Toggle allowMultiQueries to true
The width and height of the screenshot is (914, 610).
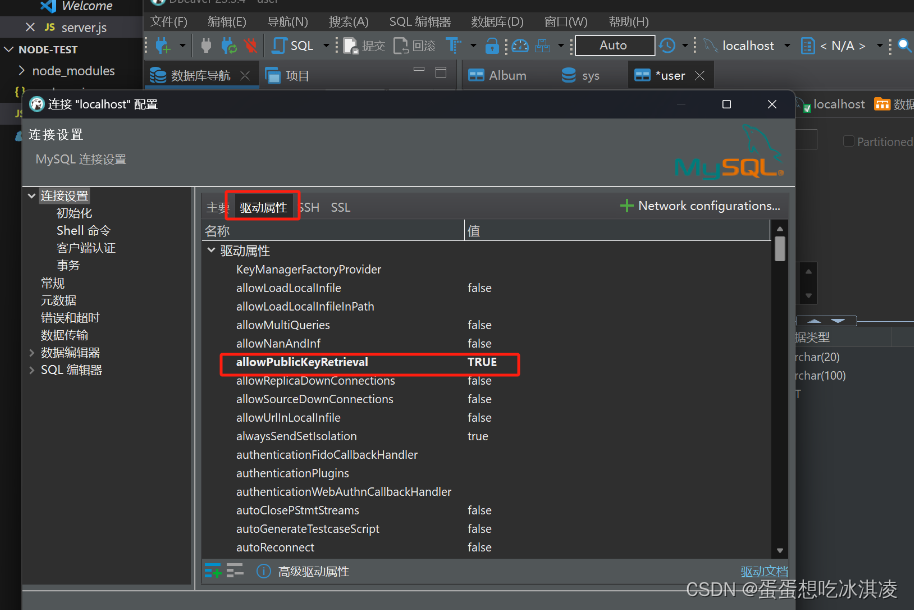[479, 324]
